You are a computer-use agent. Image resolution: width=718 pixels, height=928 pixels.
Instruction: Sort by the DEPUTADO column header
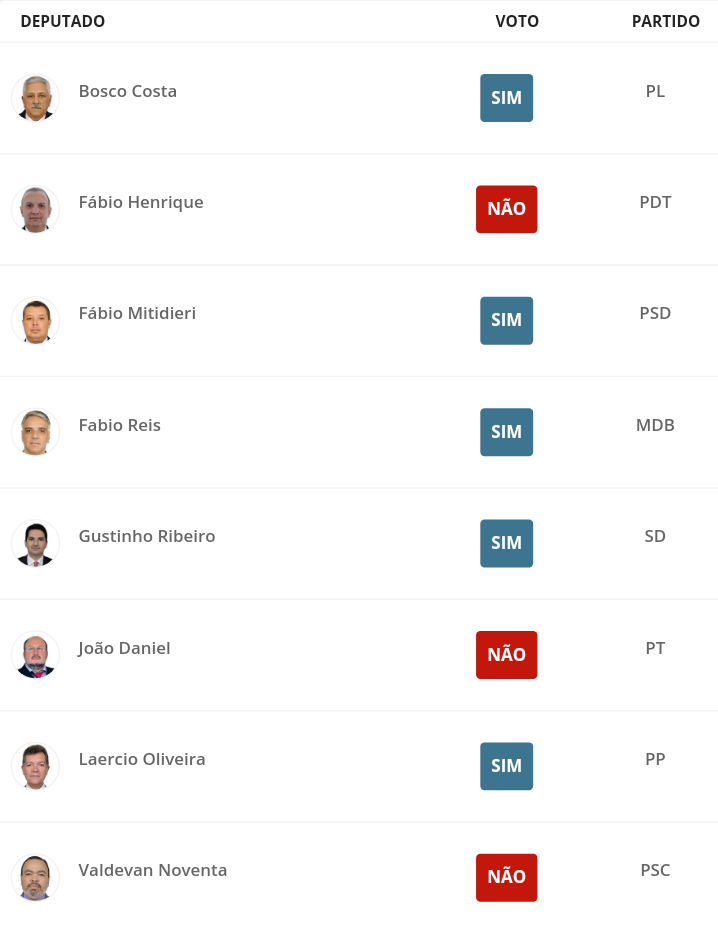(63, 21)
